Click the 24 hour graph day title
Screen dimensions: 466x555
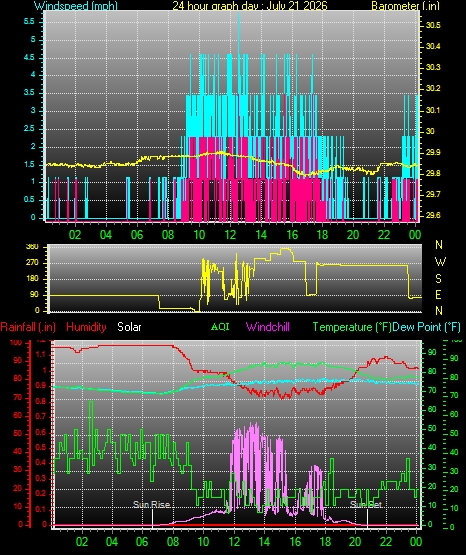pyautogui.click(x=250, y=6)
